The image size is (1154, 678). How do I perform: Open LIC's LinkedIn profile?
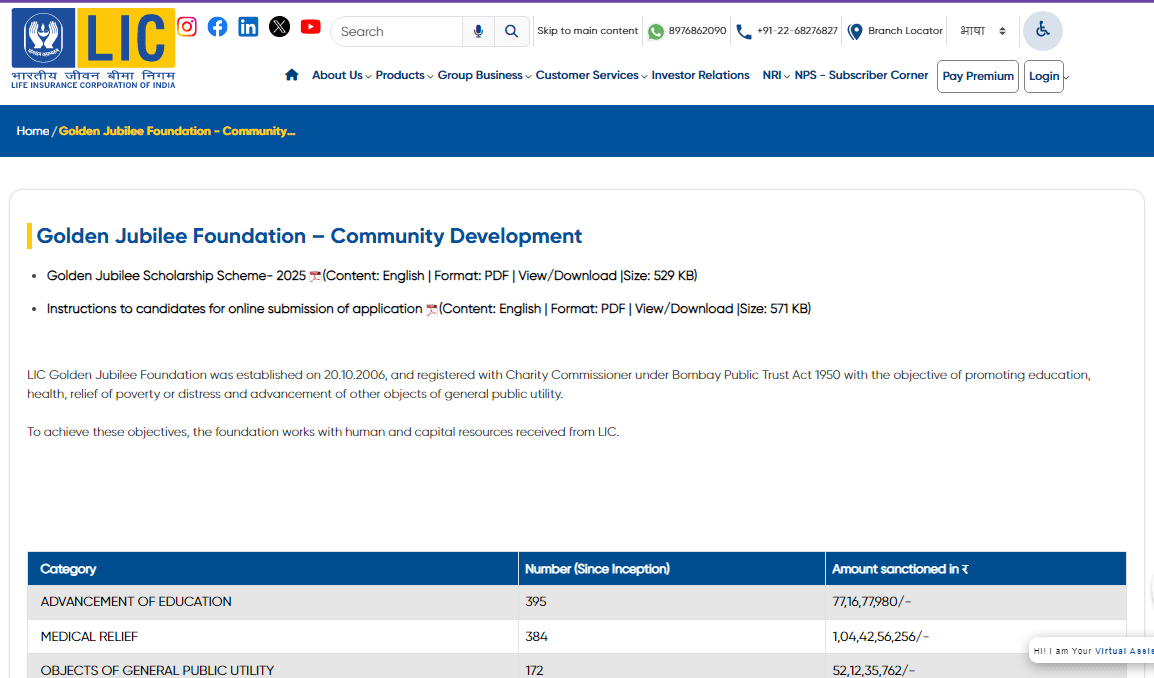click(248, 27)
